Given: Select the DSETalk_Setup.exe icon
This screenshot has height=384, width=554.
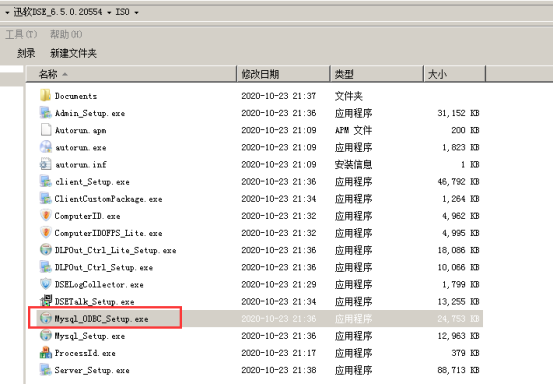Looking at the screenshot, I should coord(45,301).
